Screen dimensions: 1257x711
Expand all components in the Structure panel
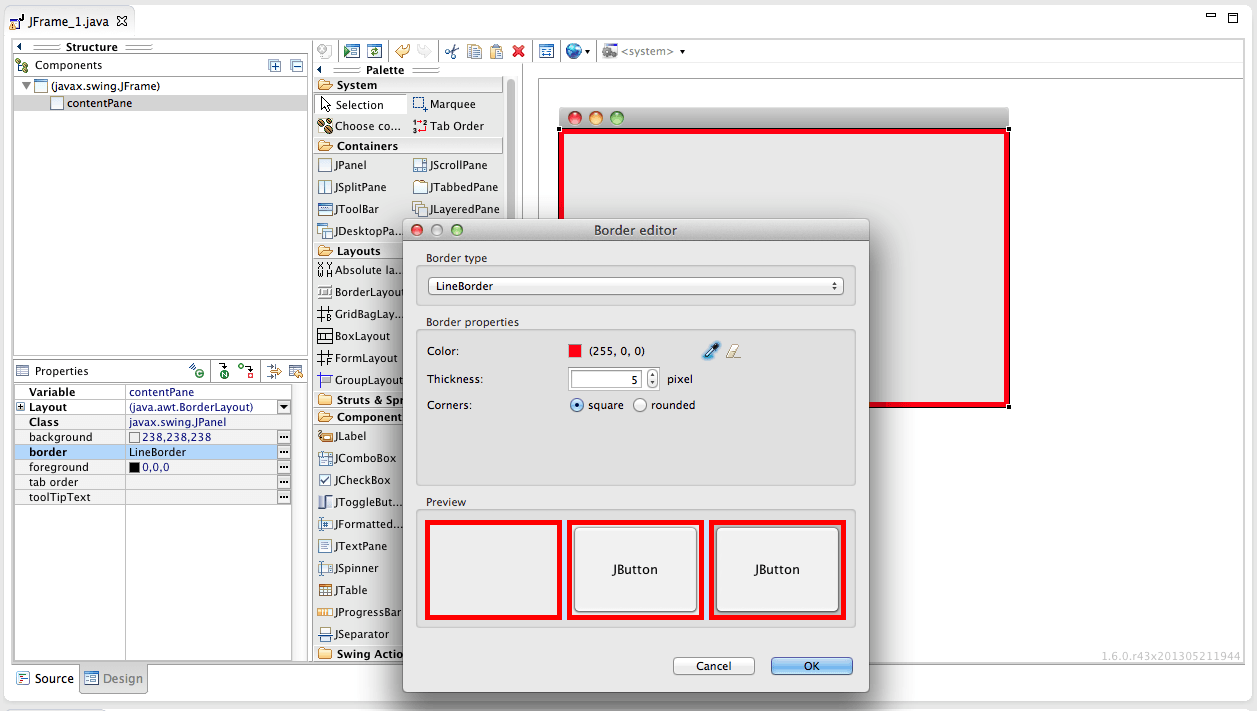coord(275,66)
